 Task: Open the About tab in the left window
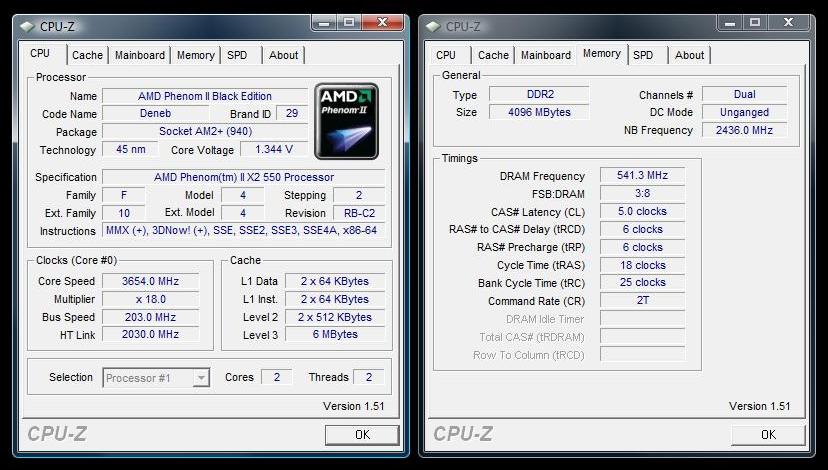click(284, 55)
